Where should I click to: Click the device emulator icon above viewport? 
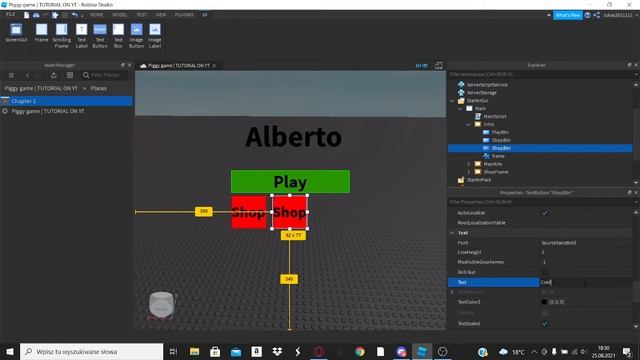[438, 65]
